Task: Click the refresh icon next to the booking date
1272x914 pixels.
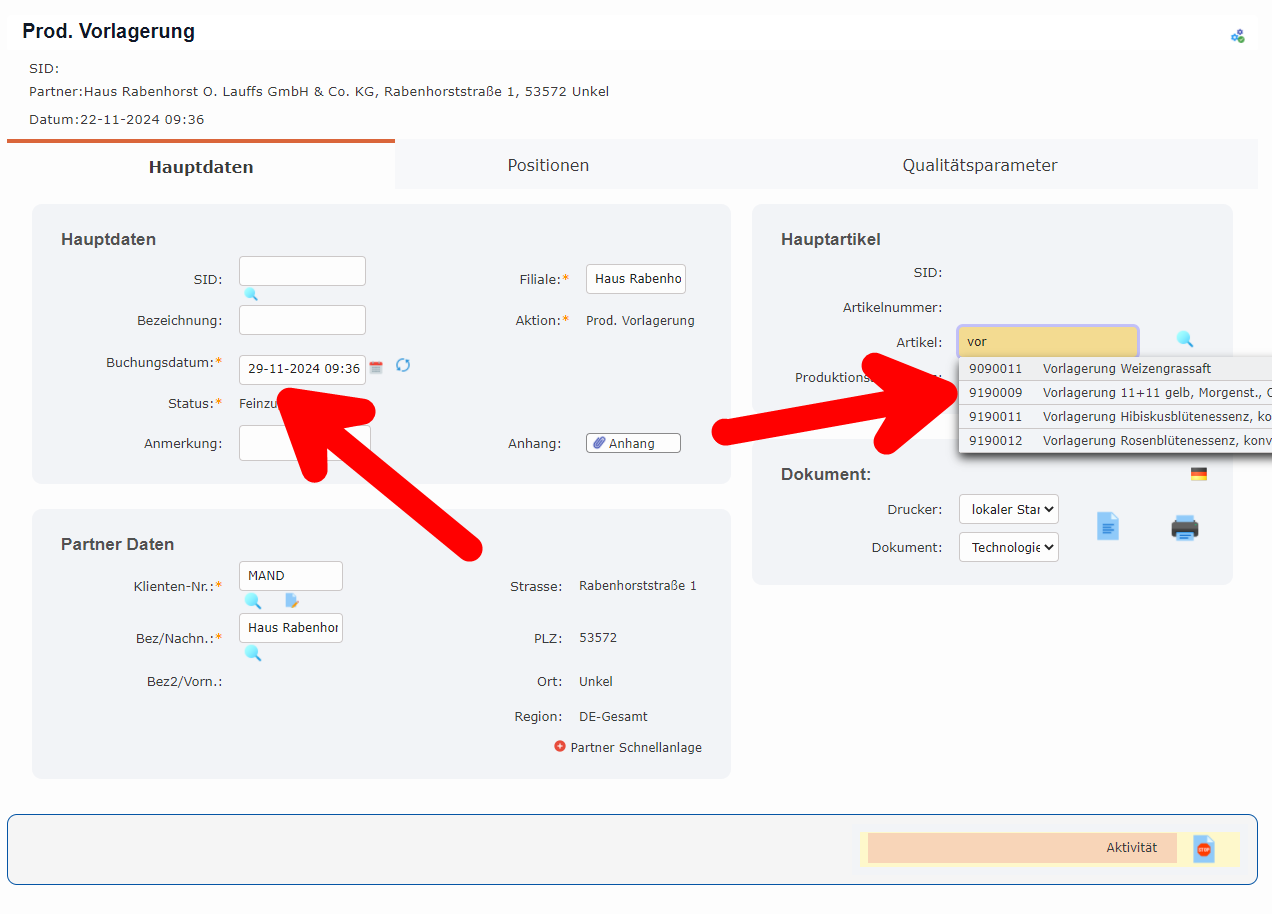Action: (x=403, y=367)
